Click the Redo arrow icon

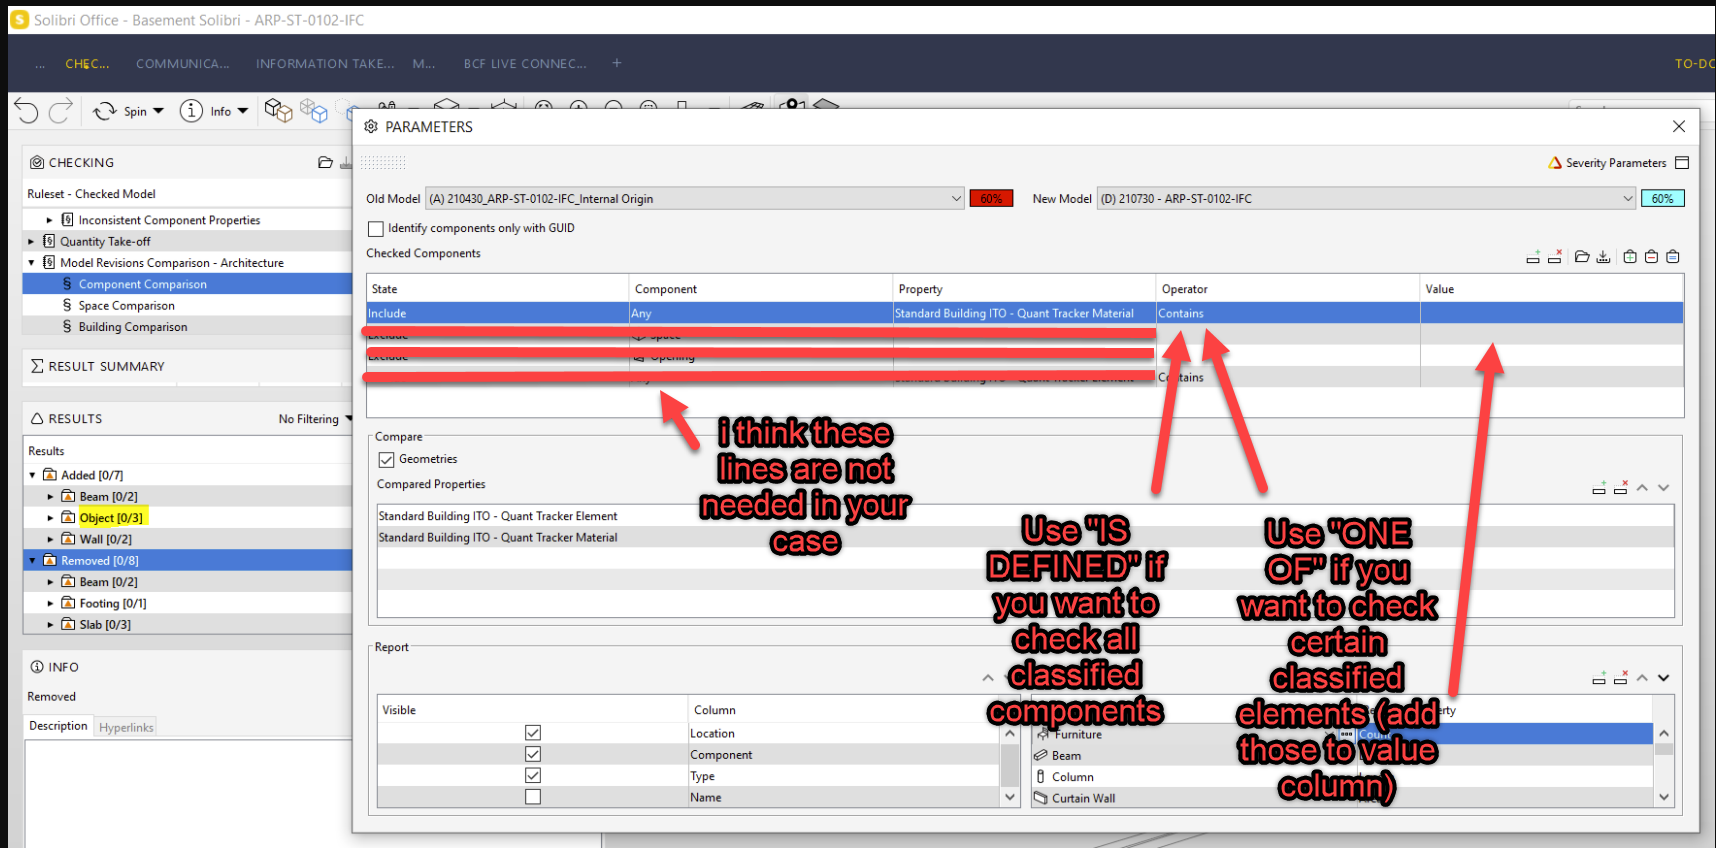click(61, 111)
